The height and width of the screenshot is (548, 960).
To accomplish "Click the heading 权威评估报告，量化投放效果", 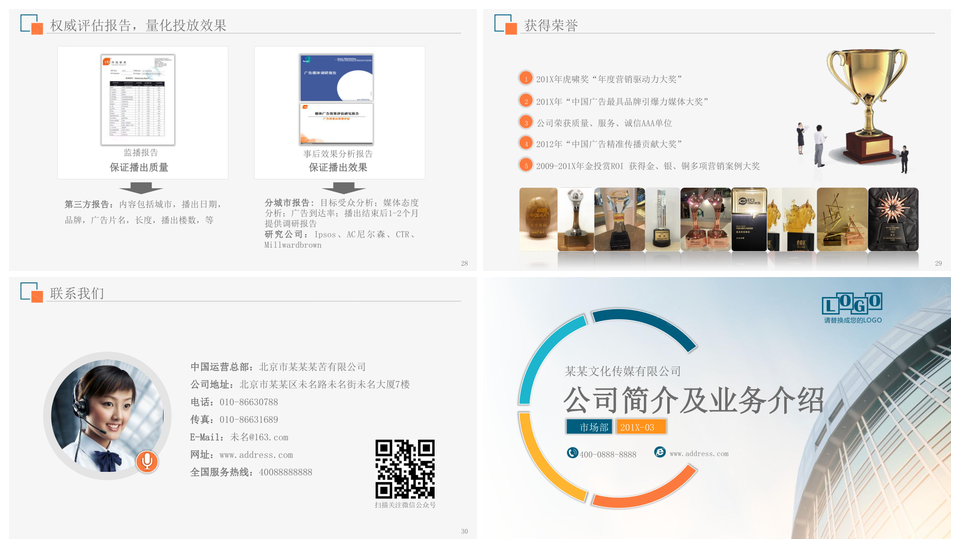I will point(138,25).
